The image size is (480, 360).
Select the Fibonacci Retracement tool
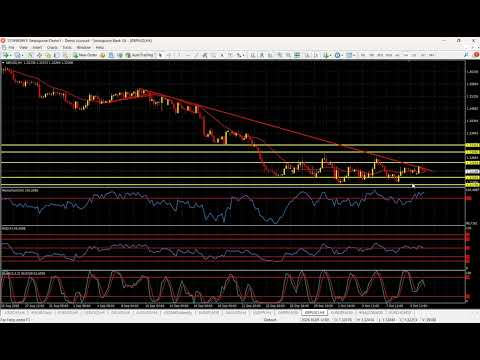point(213,55)
